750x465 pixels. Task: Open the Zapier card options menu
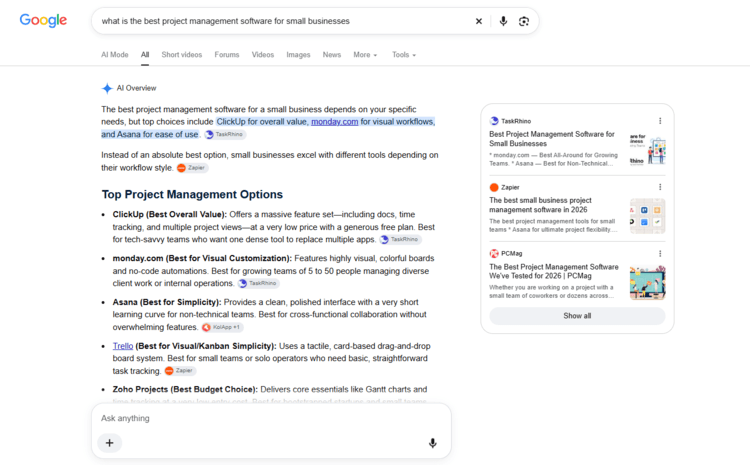(x=660, y=187)
